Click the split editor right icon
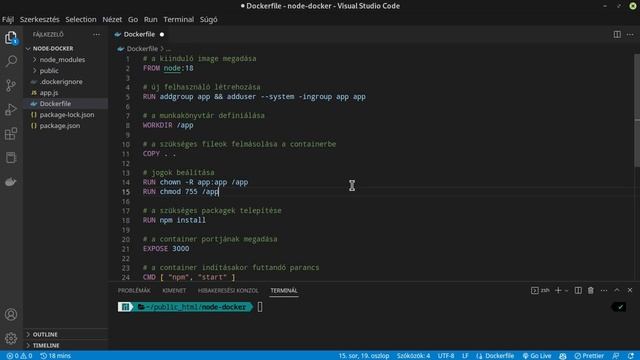The height and width of the screenshot is (360, 640). point(617,34)
